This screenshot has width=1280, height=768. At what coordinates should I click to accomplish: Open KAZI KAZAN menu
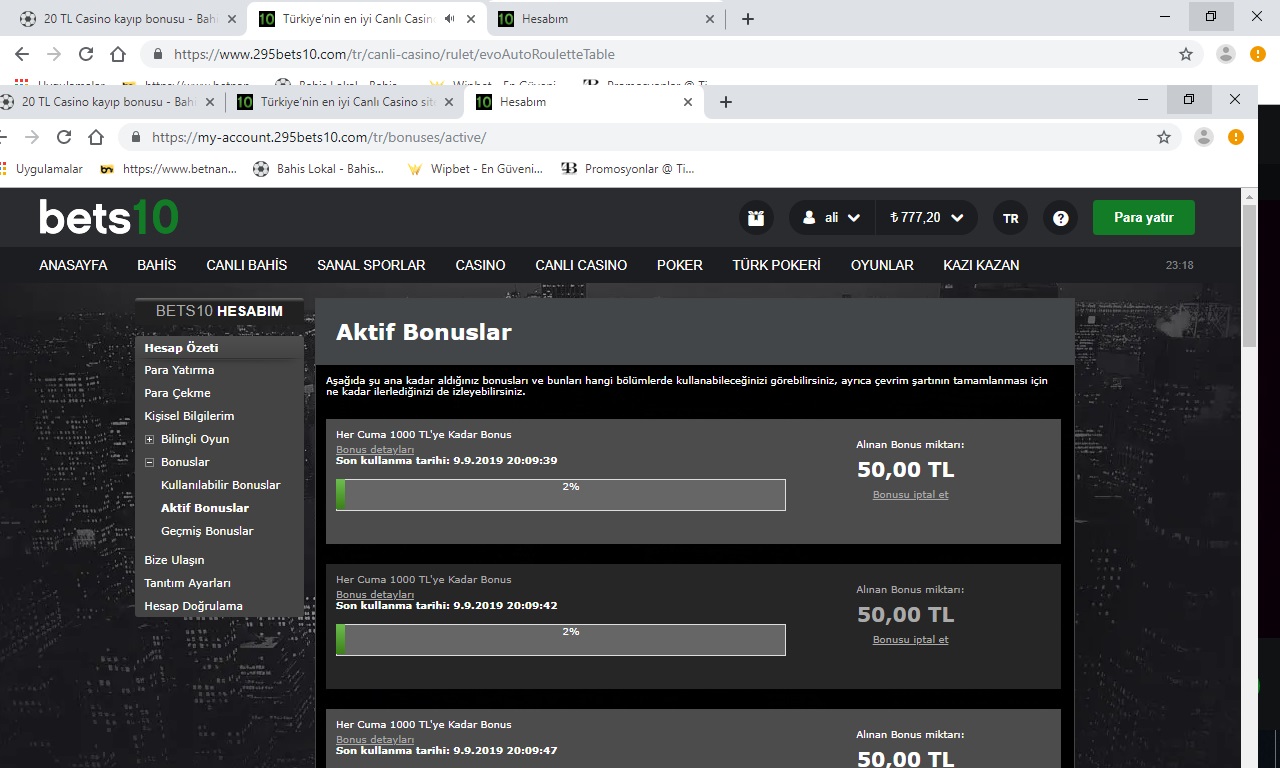tap(981, 265)
